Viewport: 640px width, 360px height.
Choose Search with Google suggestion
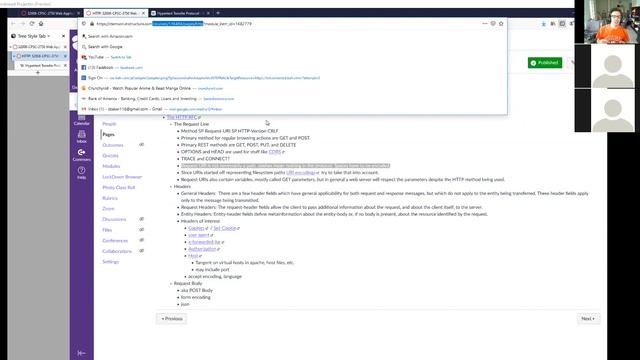pyautogui.click(x=292, y=47)
